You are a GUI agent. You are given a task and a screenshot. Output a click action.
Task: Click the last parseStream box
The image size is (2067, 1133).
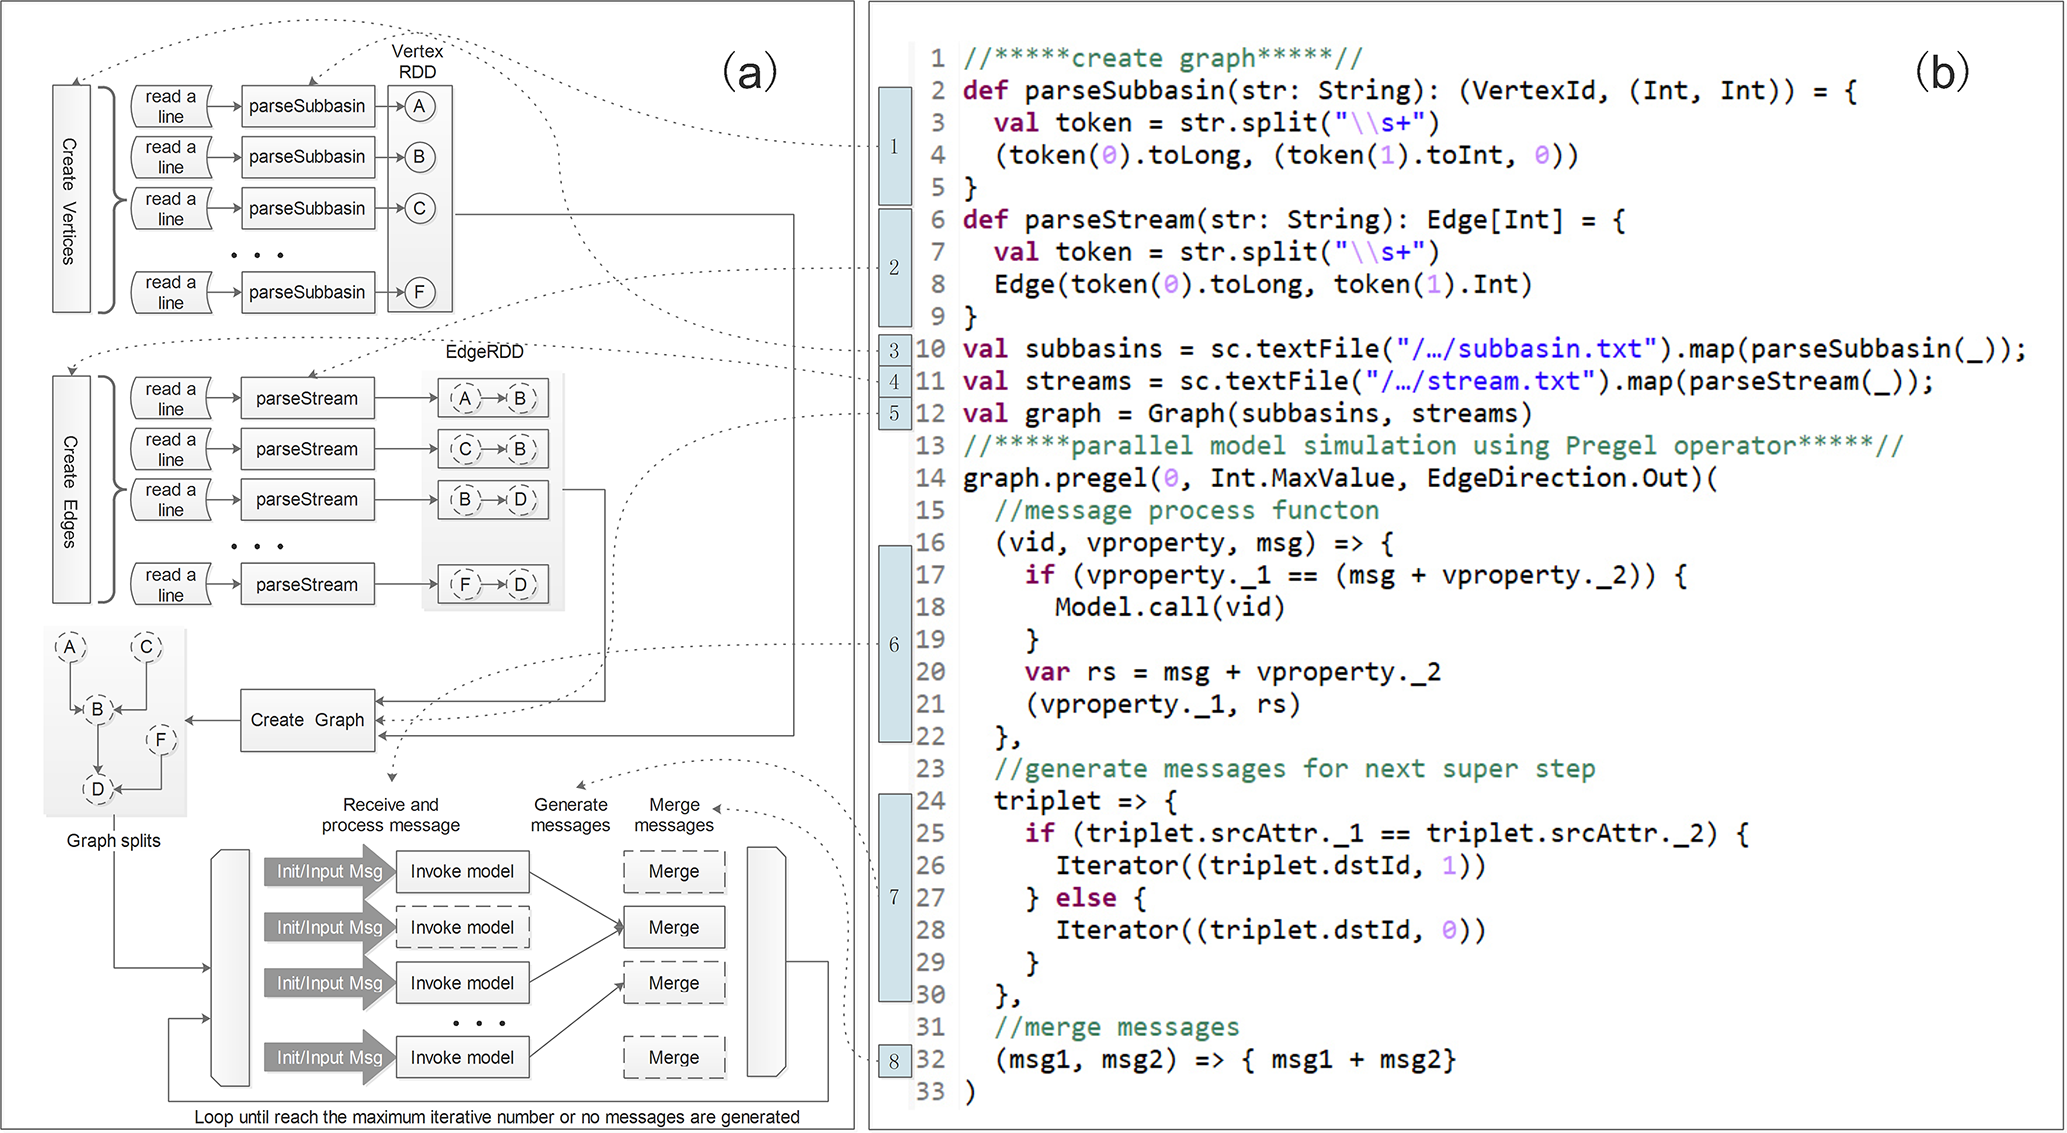point(307,585)
